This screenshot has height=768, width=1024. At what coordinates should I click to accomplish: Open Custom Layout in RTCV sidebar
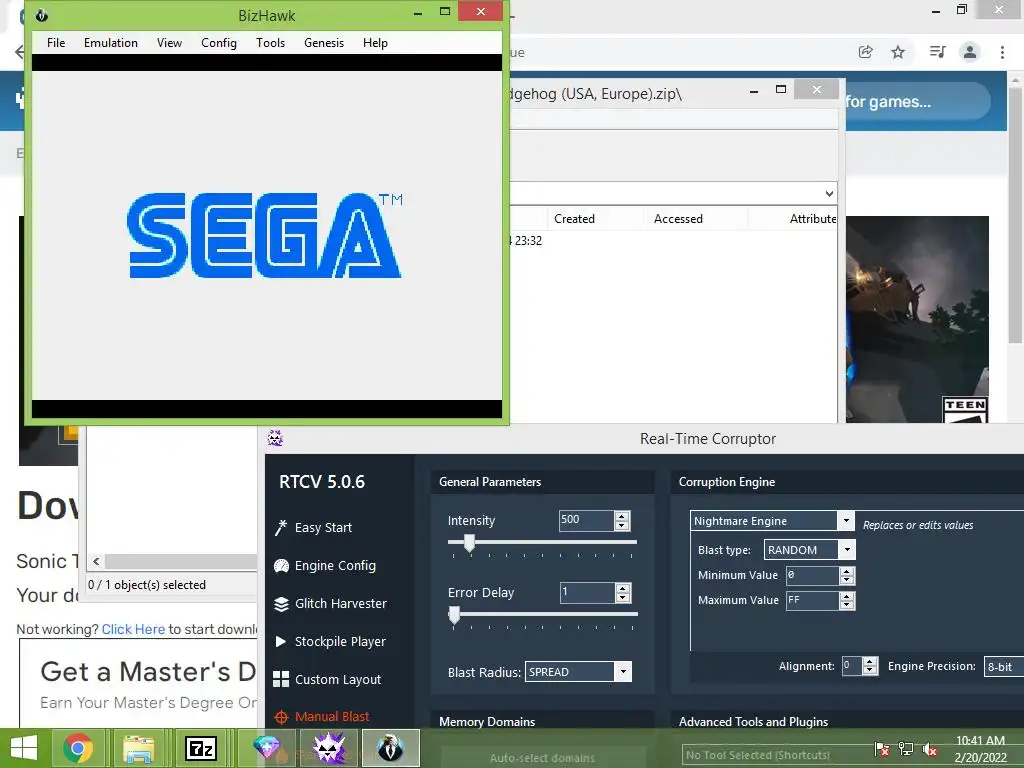pos(328,679)
